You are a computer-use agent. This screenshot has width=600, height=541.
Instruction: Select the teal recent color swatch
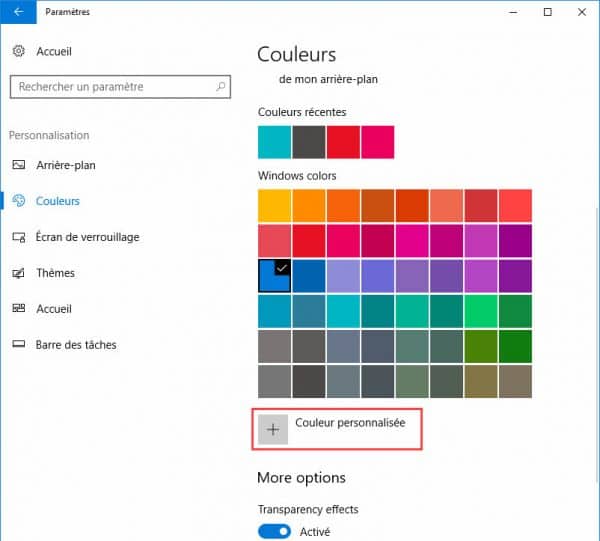tap(274, 141)
